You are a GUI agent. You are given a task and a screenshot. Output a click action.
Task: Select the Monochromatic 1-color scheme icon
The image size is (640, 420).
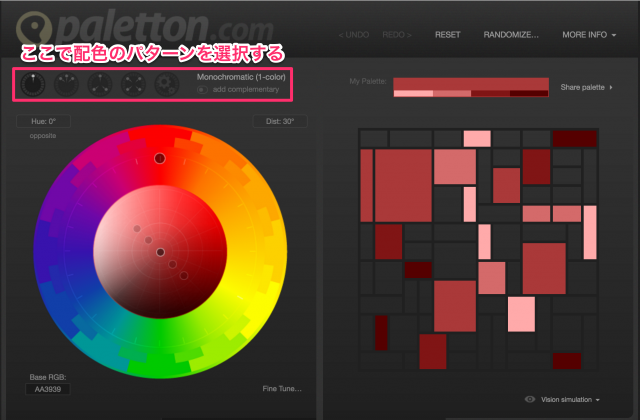click(x=33, y=84)
